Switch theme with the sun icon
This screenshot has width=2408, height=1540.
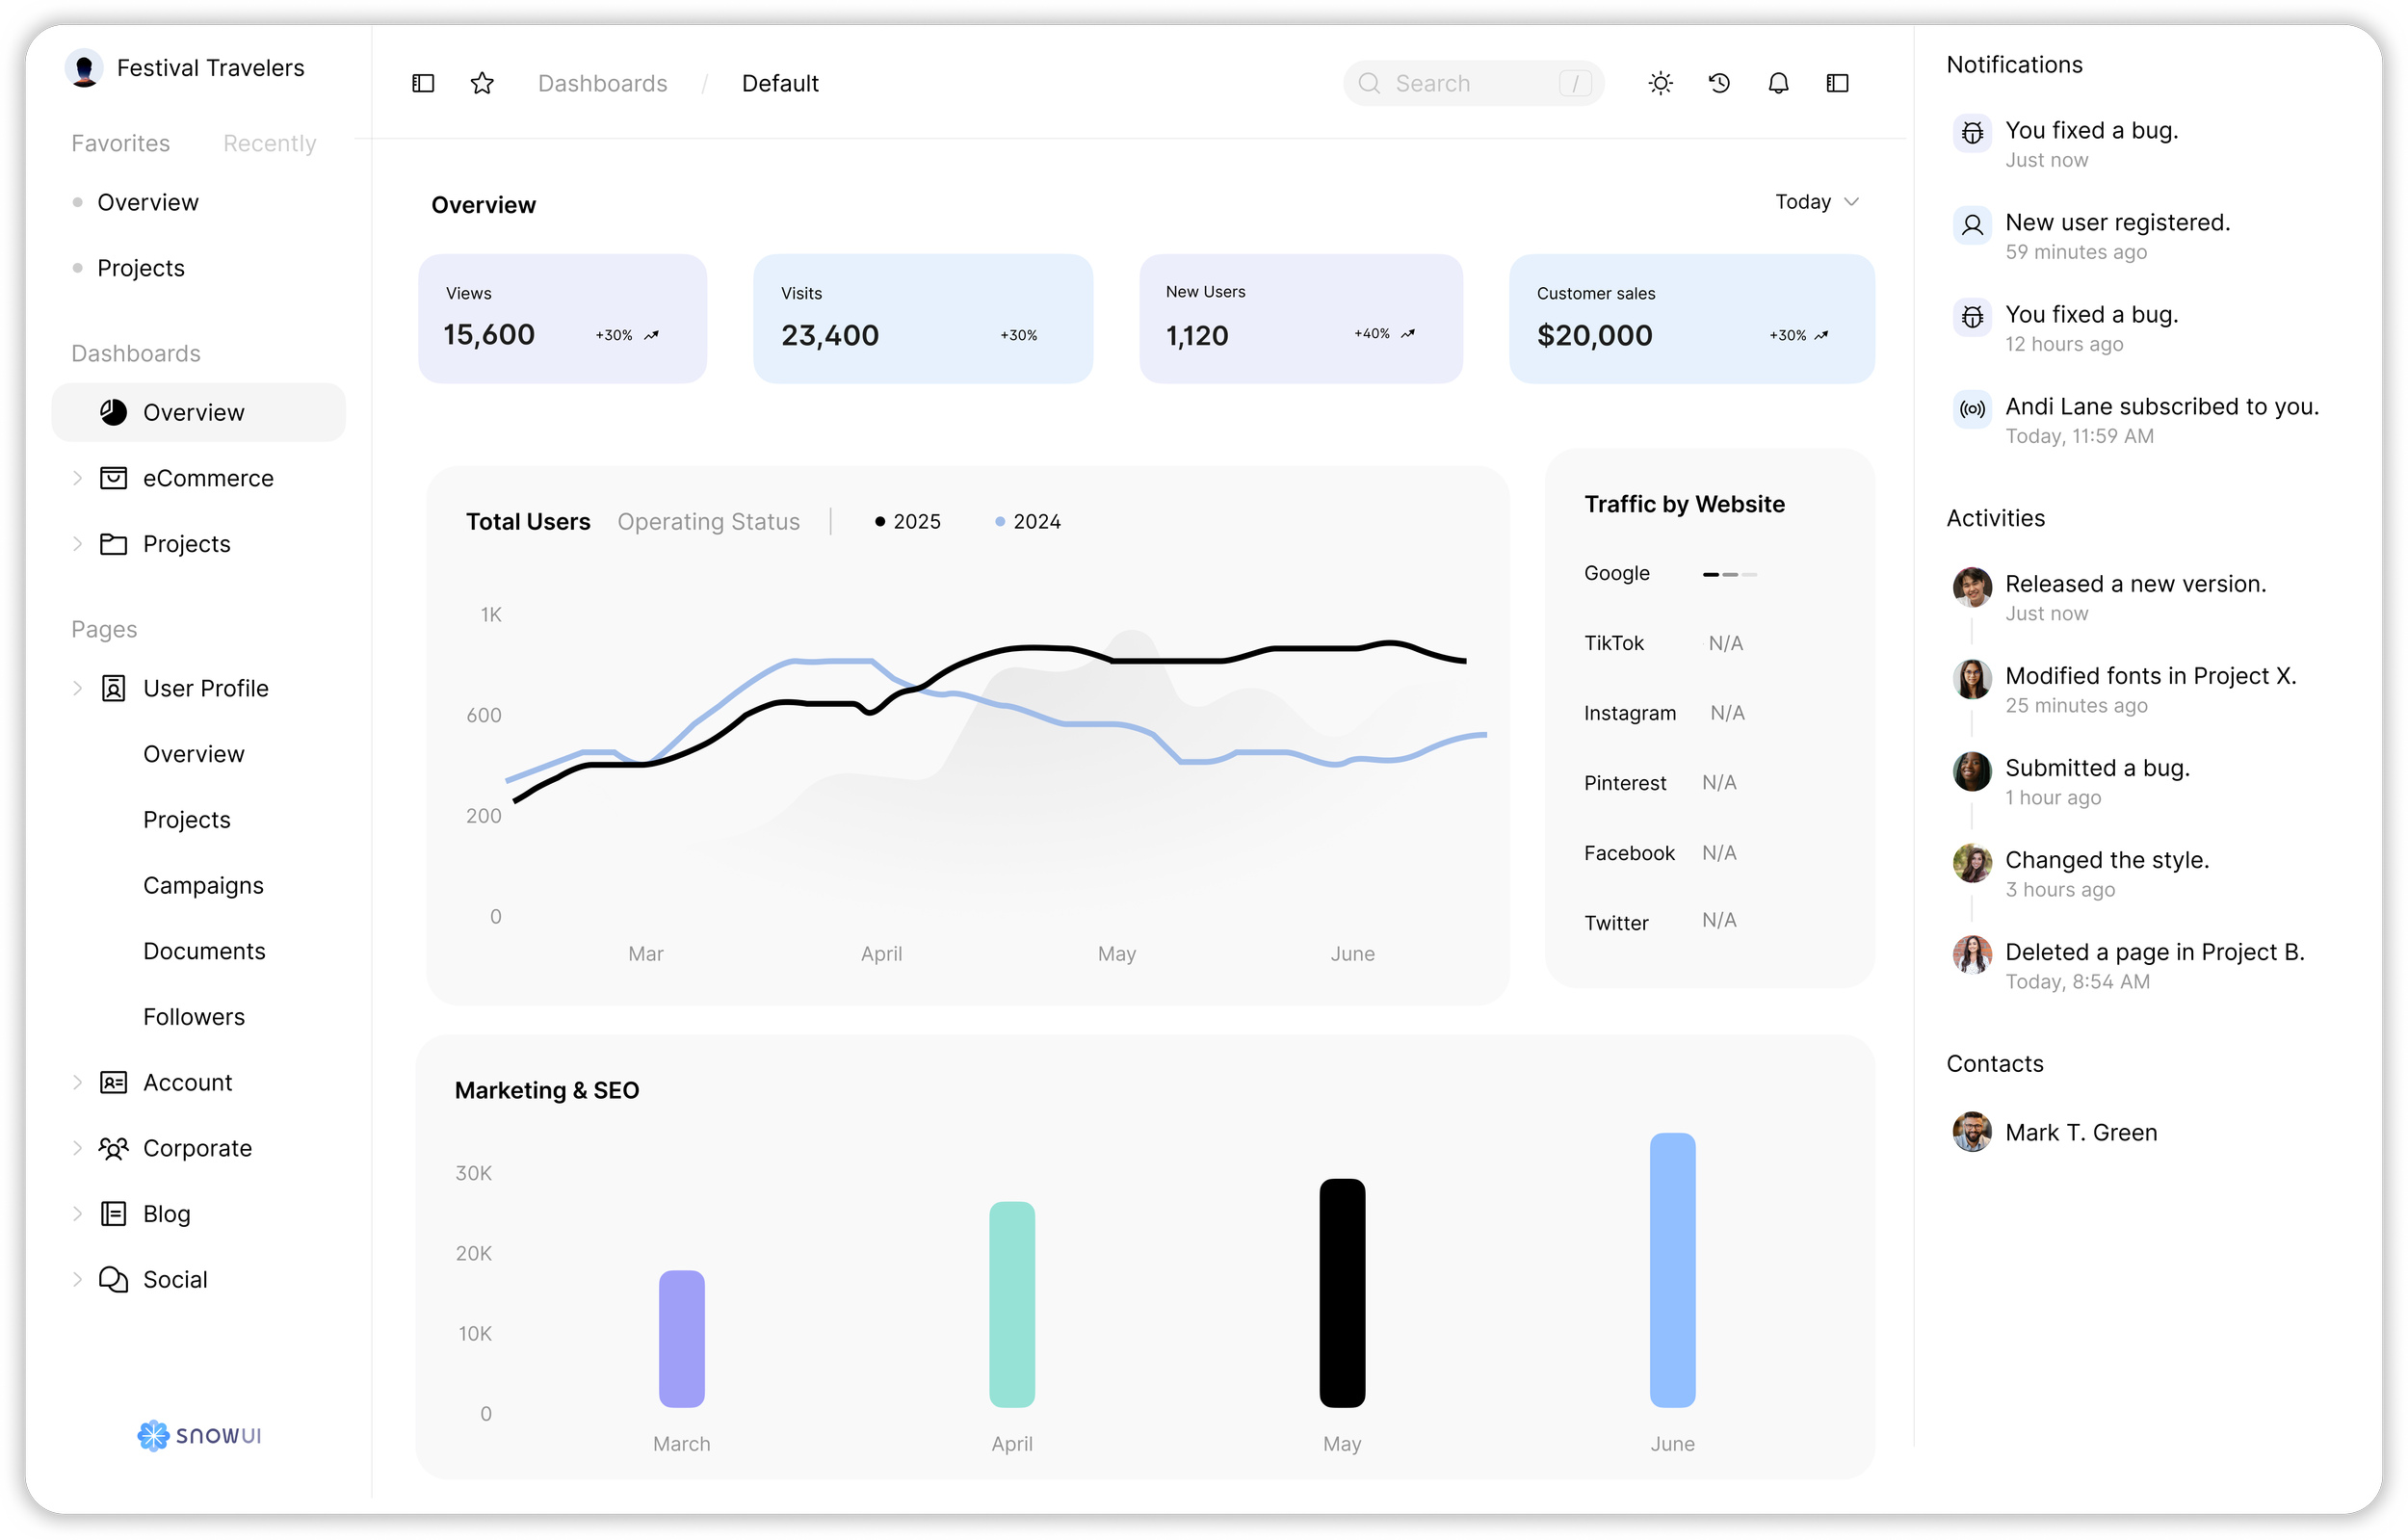(1660, 83)
